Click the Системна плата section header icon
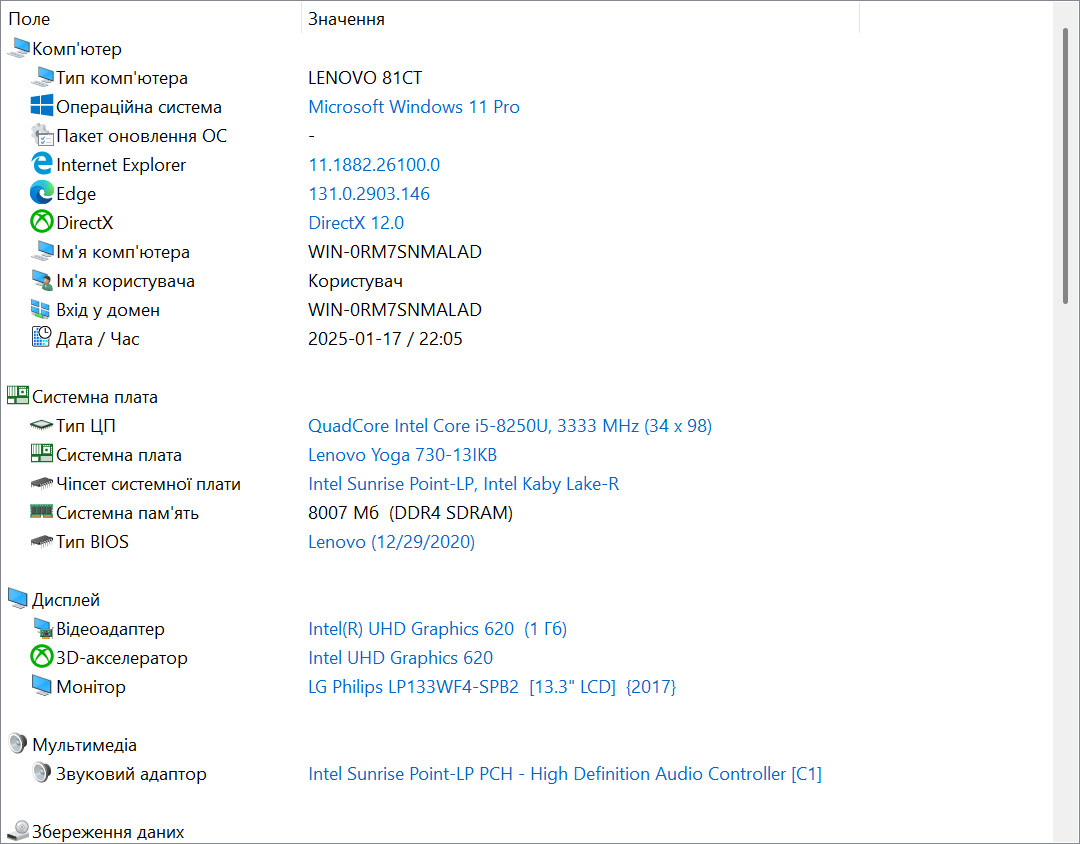1080x844 pixels. pyautogui.click(x=18, y=395)
